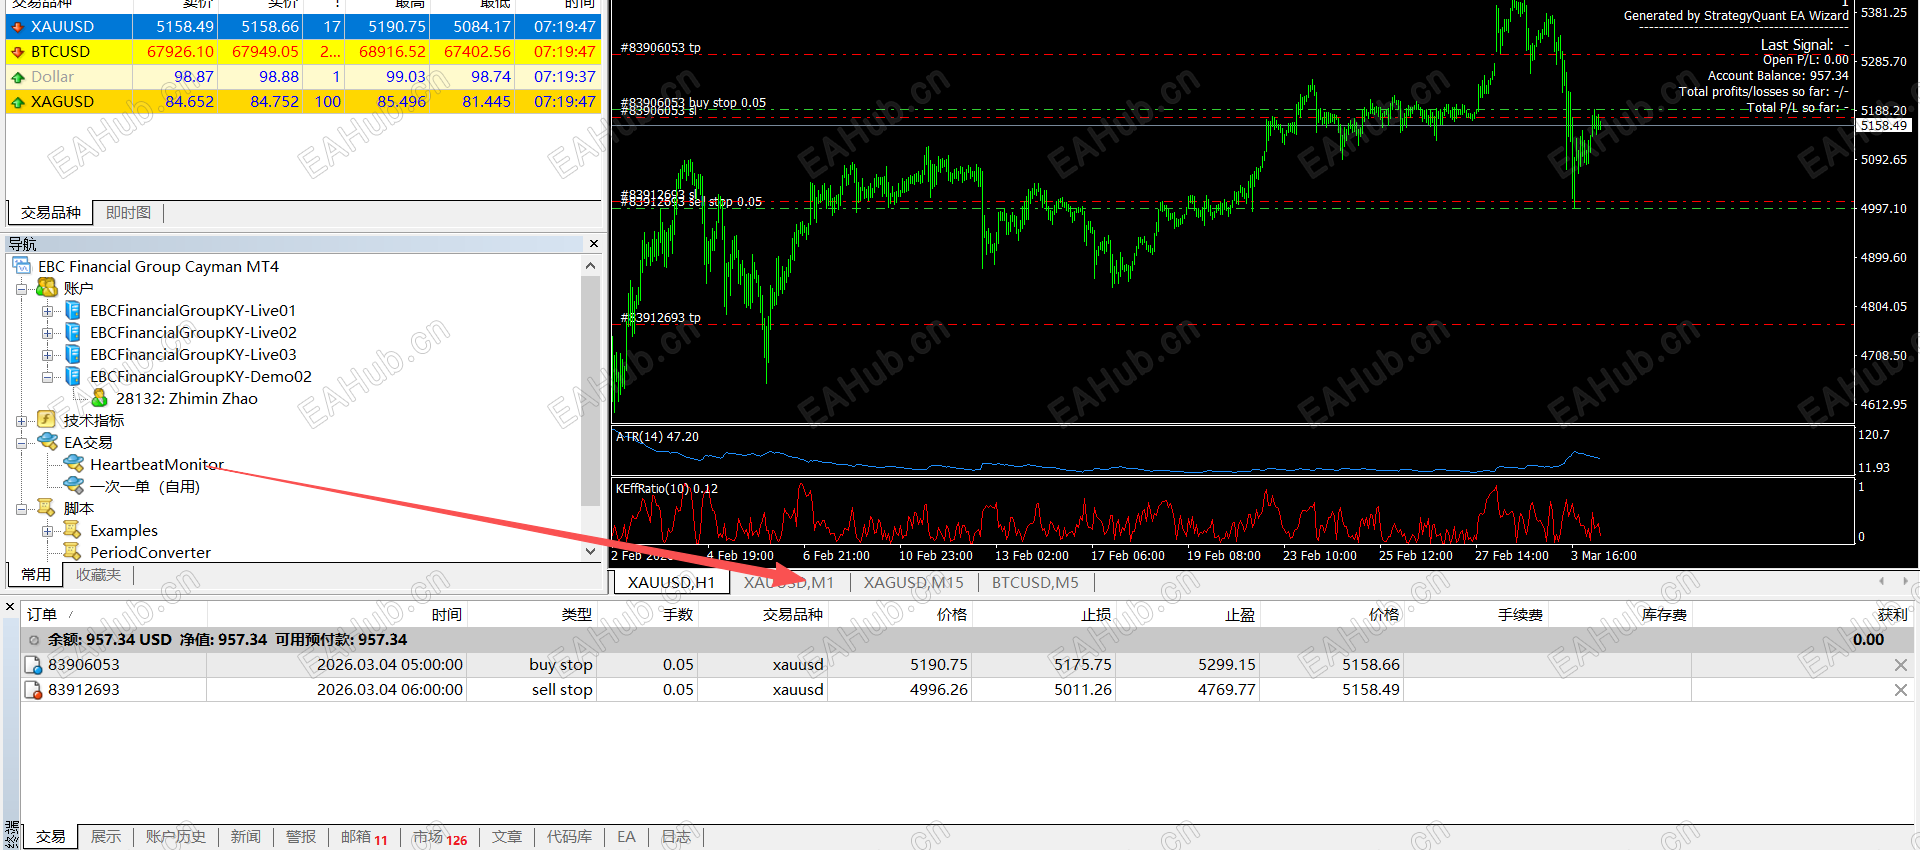Open the 市场 market tab
This screenshot has height=850, width=1920.
[x=440, y=837]
